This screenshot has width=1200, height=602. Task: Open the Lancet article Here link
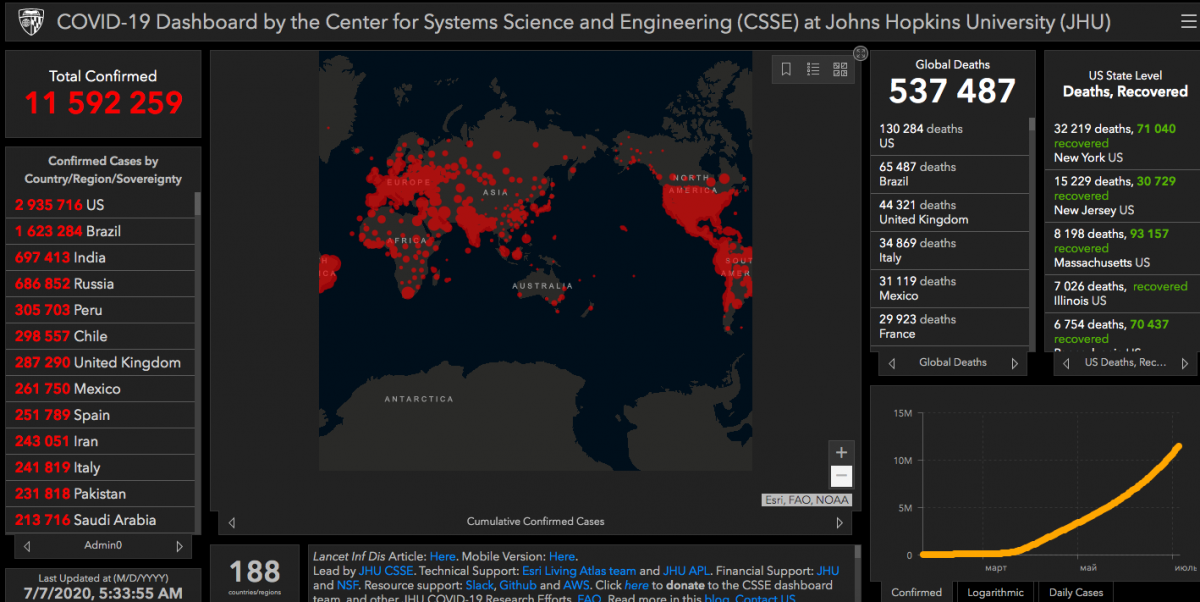442,556
